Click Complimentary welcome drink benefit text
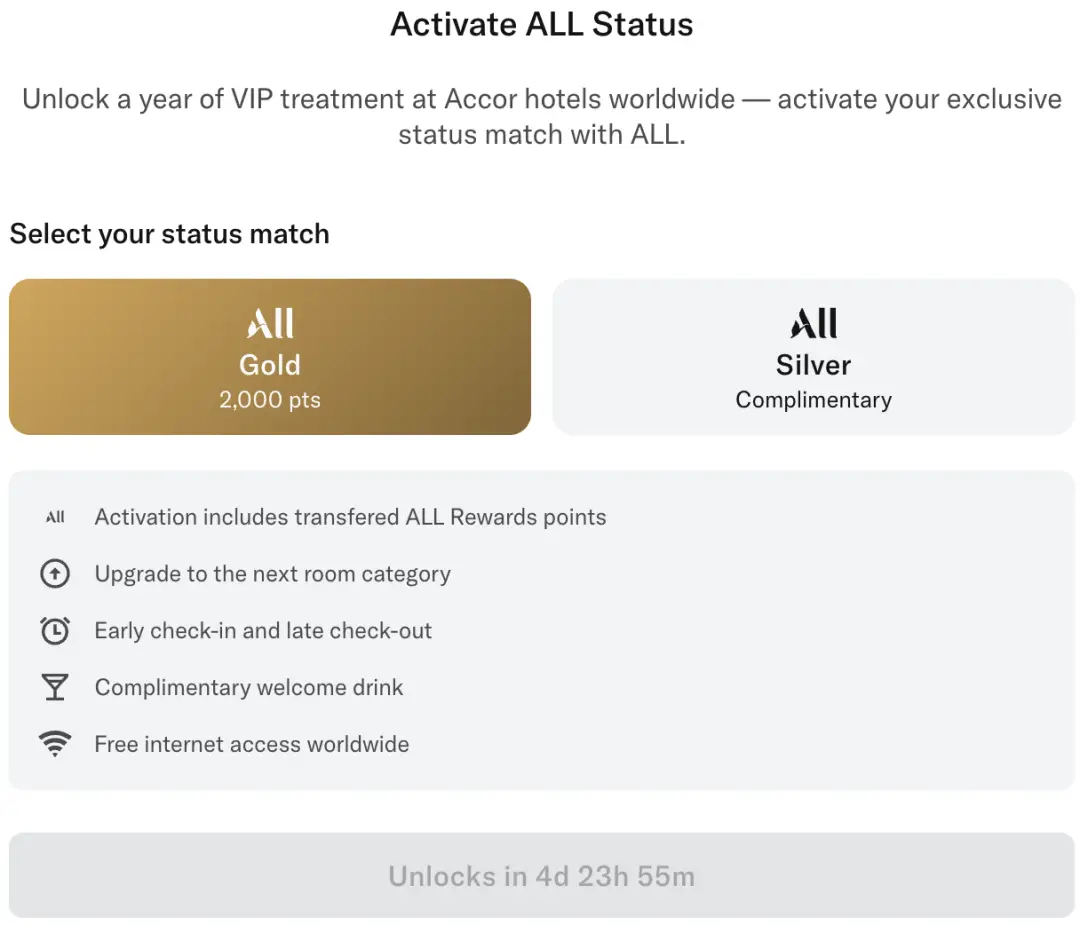The image size is (1080, 925). [x=249, y=688]
